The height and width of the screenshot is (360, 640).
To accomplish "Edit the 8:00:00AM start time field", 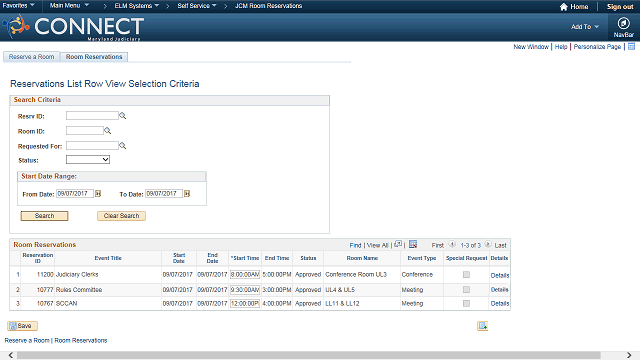I will pyautogui.click(x=244, y=275).
